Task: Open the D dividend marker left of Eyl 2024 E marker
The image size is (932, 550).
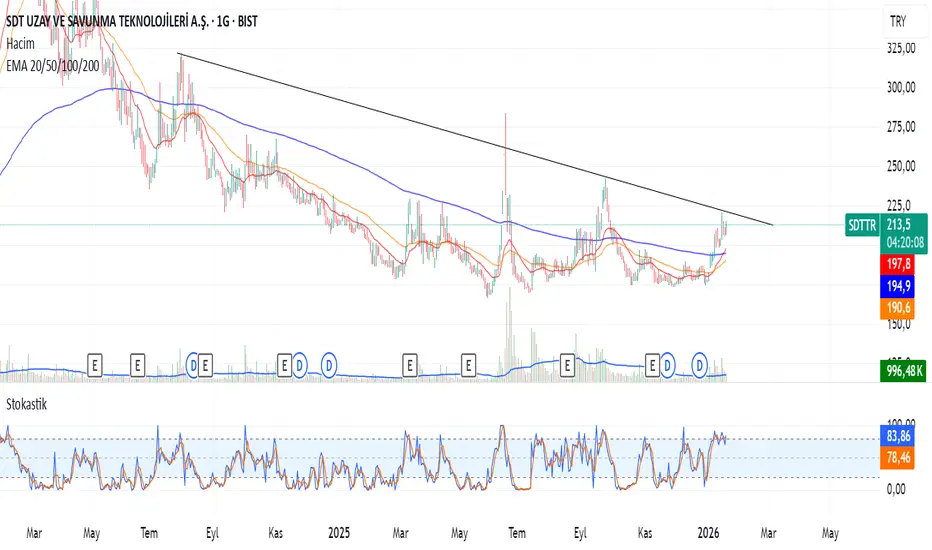Action: pos(192,365)
